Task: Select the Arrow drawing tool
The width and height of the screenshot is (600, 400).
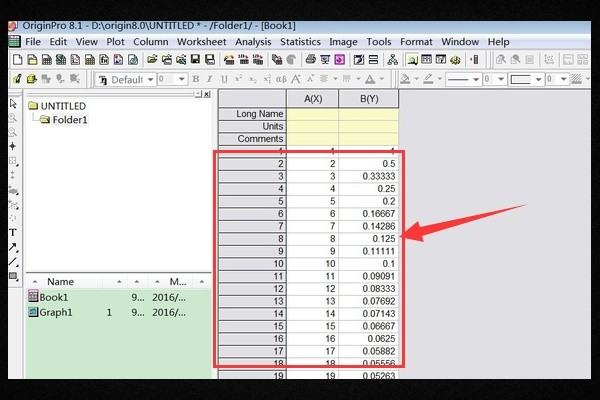Action: [13, 247]
